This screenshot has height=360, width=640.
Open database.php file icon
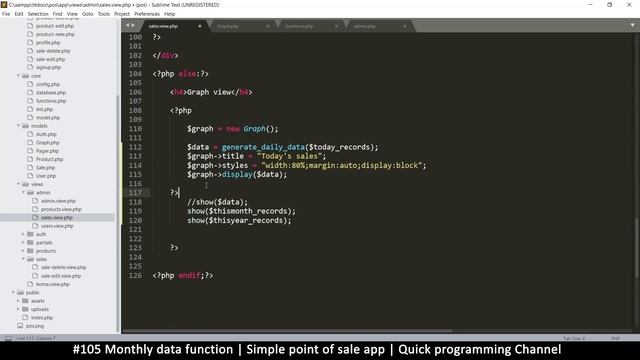click(30, 93)
